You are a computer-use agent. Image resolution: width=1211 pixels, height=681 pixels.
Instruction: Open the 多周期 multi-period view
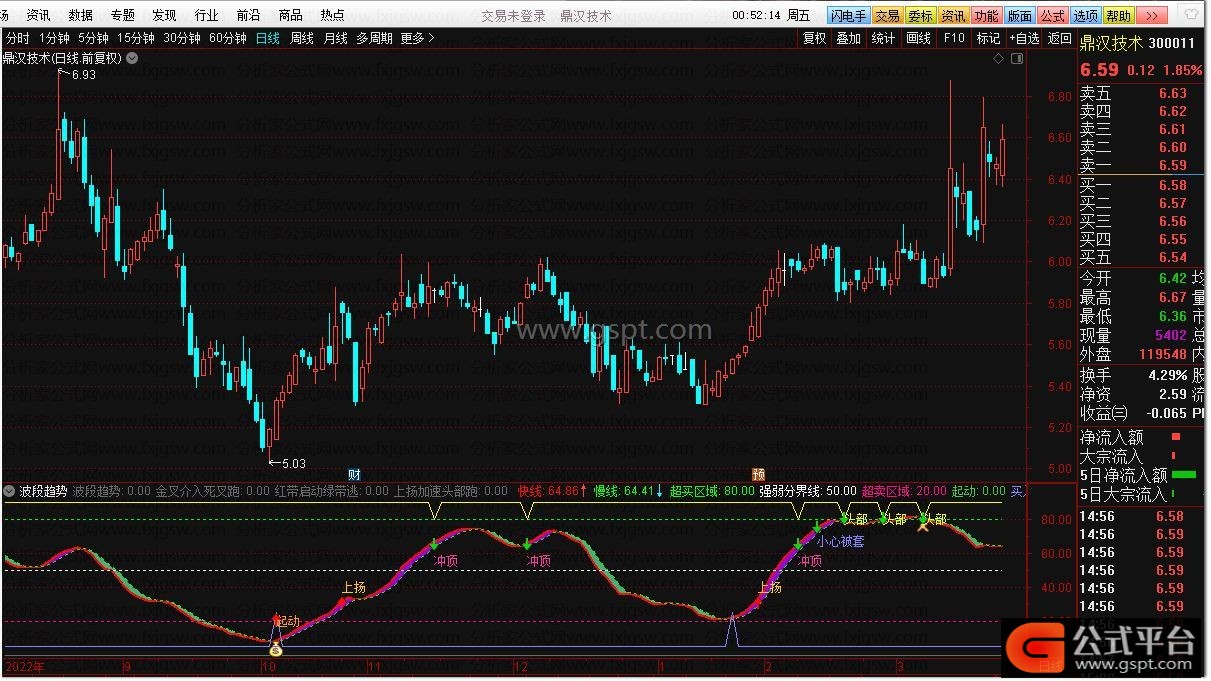click(x=374, y=38)
